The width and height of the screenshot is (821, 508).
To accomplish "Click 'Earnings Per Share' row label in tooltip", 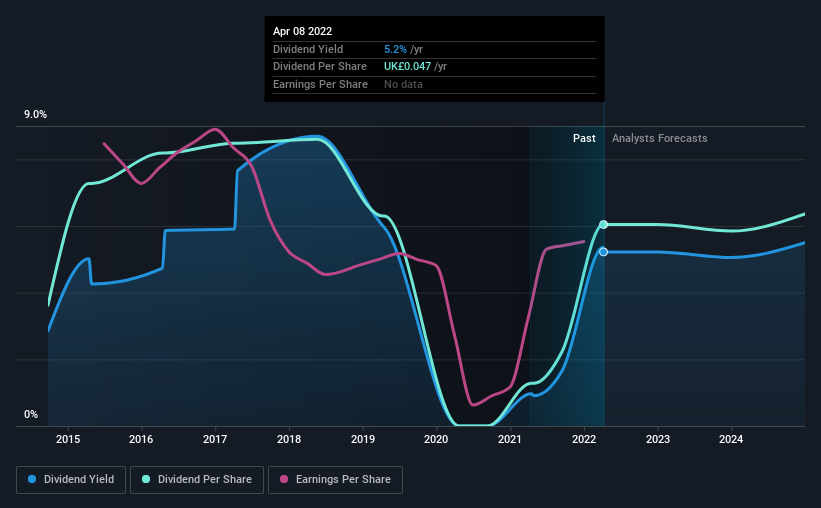I will pyautogui.click(x=320, y=84).
